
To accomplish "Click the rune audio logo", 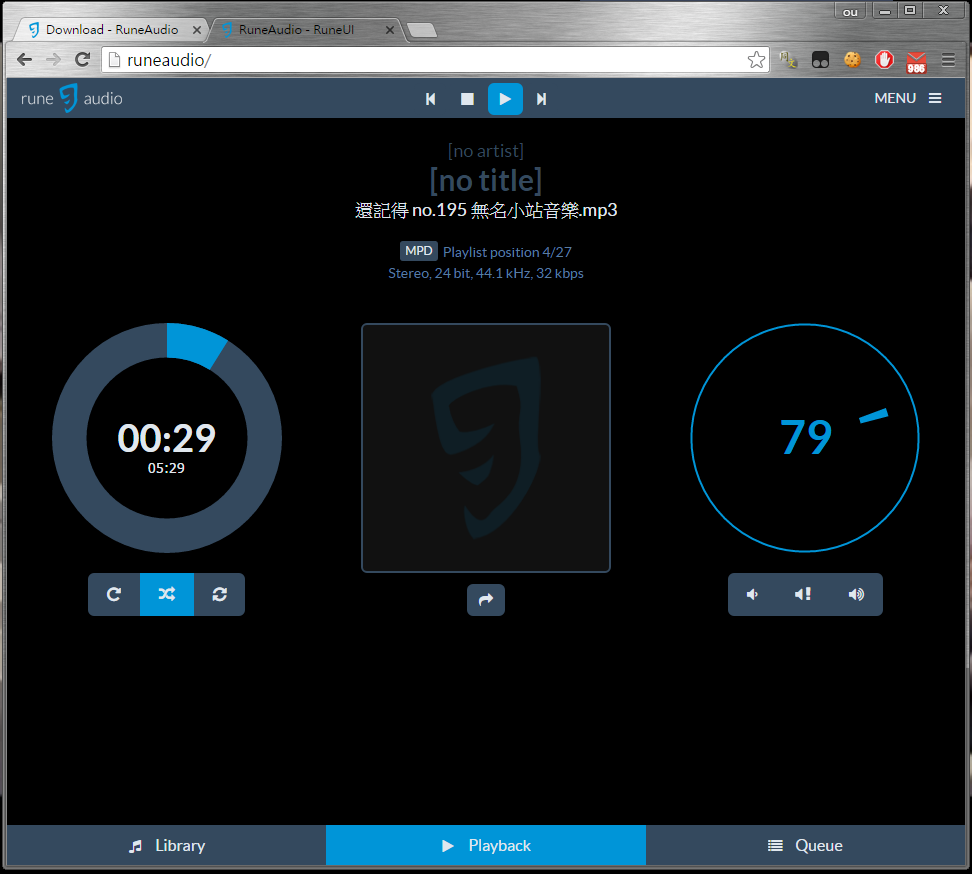I will (72, 98).
